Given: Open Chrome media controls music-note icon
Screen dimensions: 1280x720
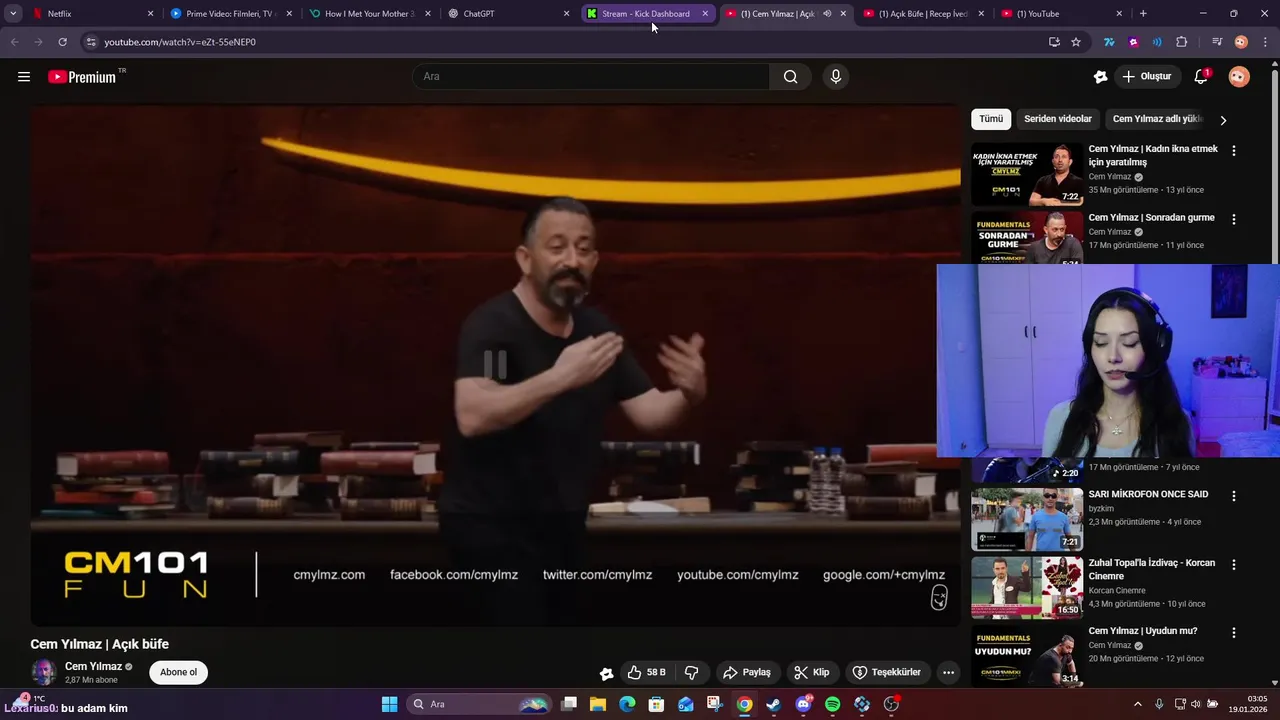Looking at the screenshot, I should pyautogui.click(x=1217, y=42).
